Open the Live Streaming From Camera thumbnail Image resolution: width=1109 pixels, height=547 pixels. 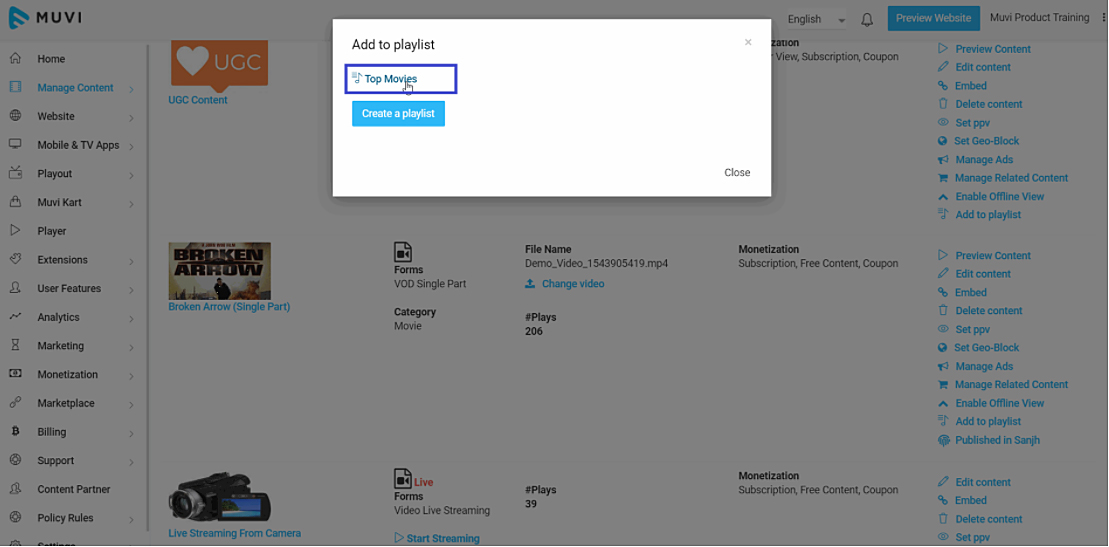coord(220,497)
